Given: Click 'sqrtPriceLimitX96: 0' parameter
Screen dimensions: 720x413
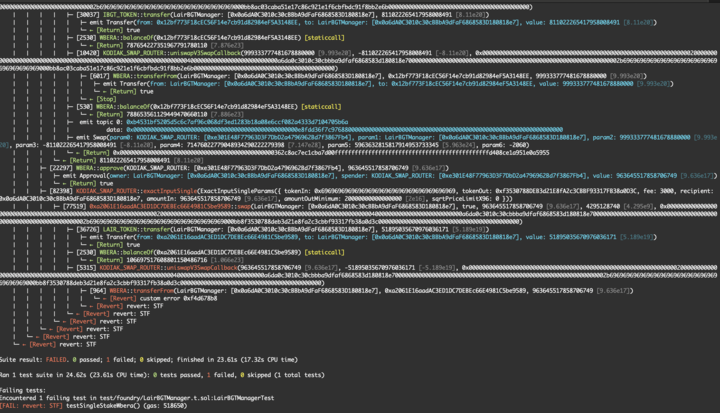Looking at the screenshot, I should (x=467, y=198).
